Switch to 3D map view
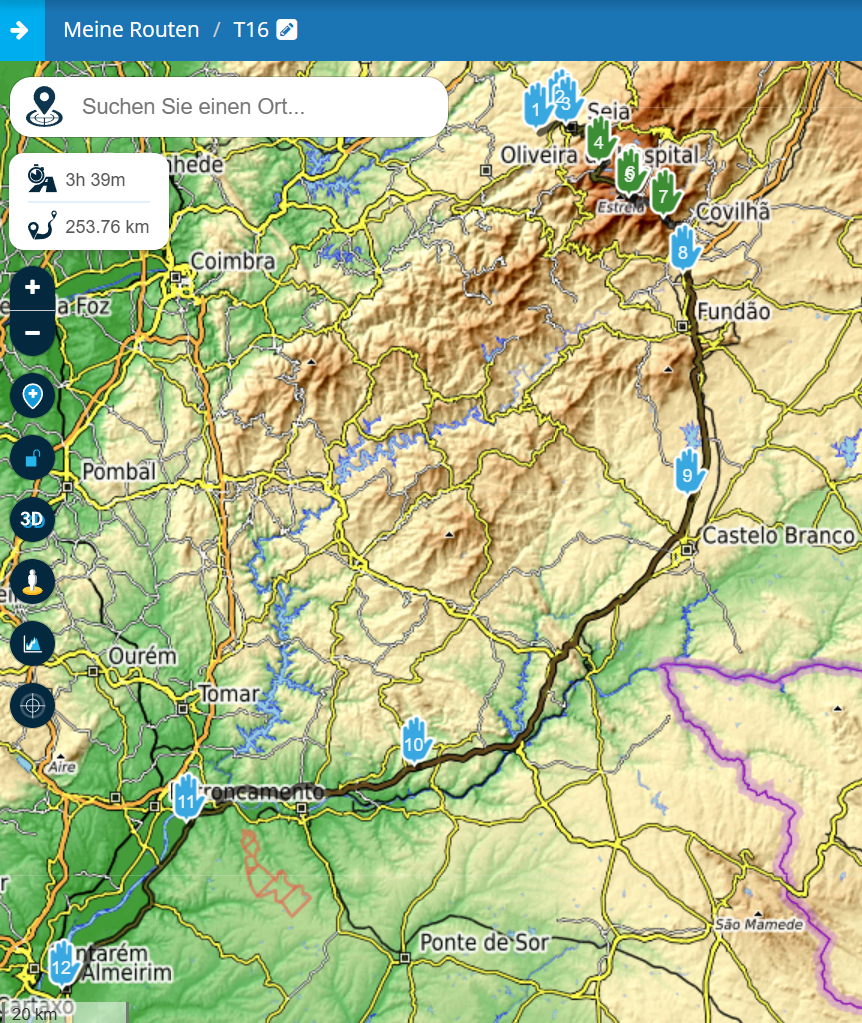 coord(32,519)
